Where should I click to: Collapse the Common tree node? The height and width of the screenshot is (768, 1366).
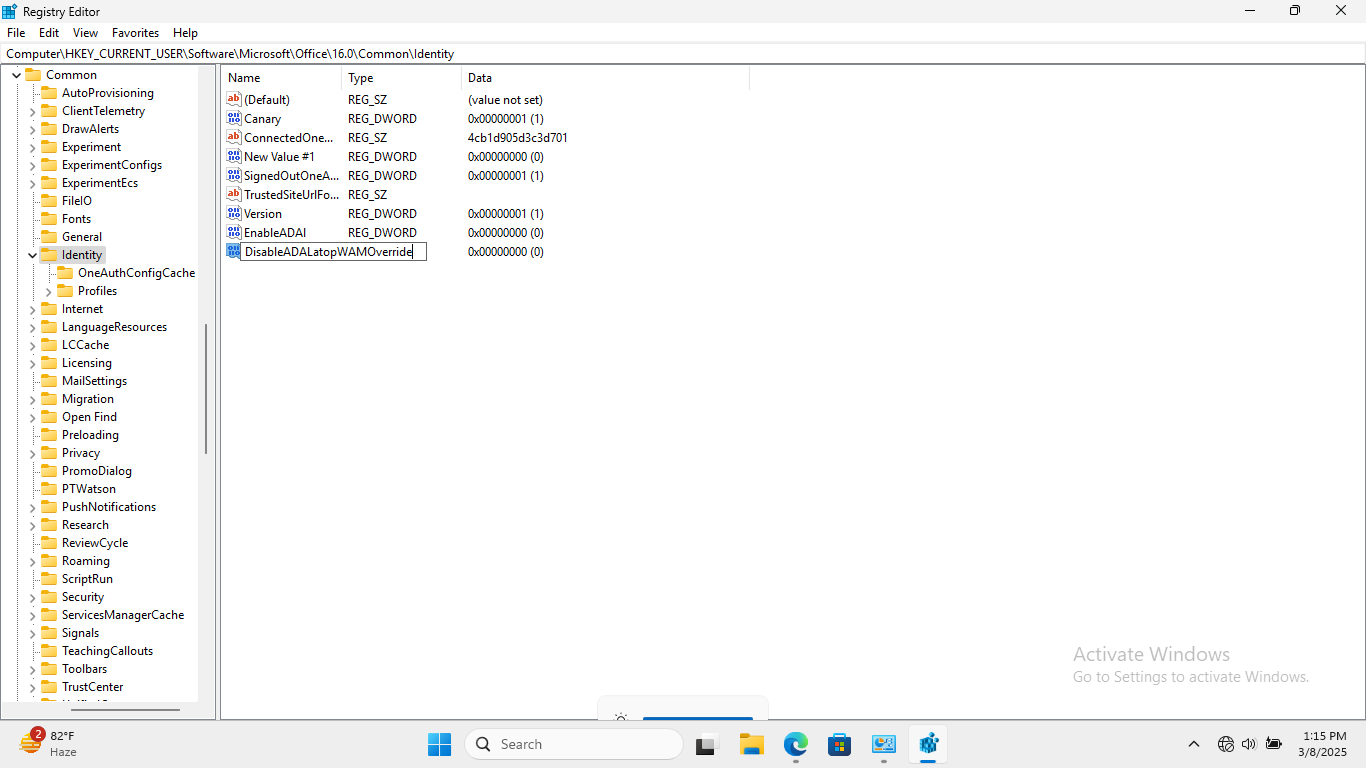17,75
